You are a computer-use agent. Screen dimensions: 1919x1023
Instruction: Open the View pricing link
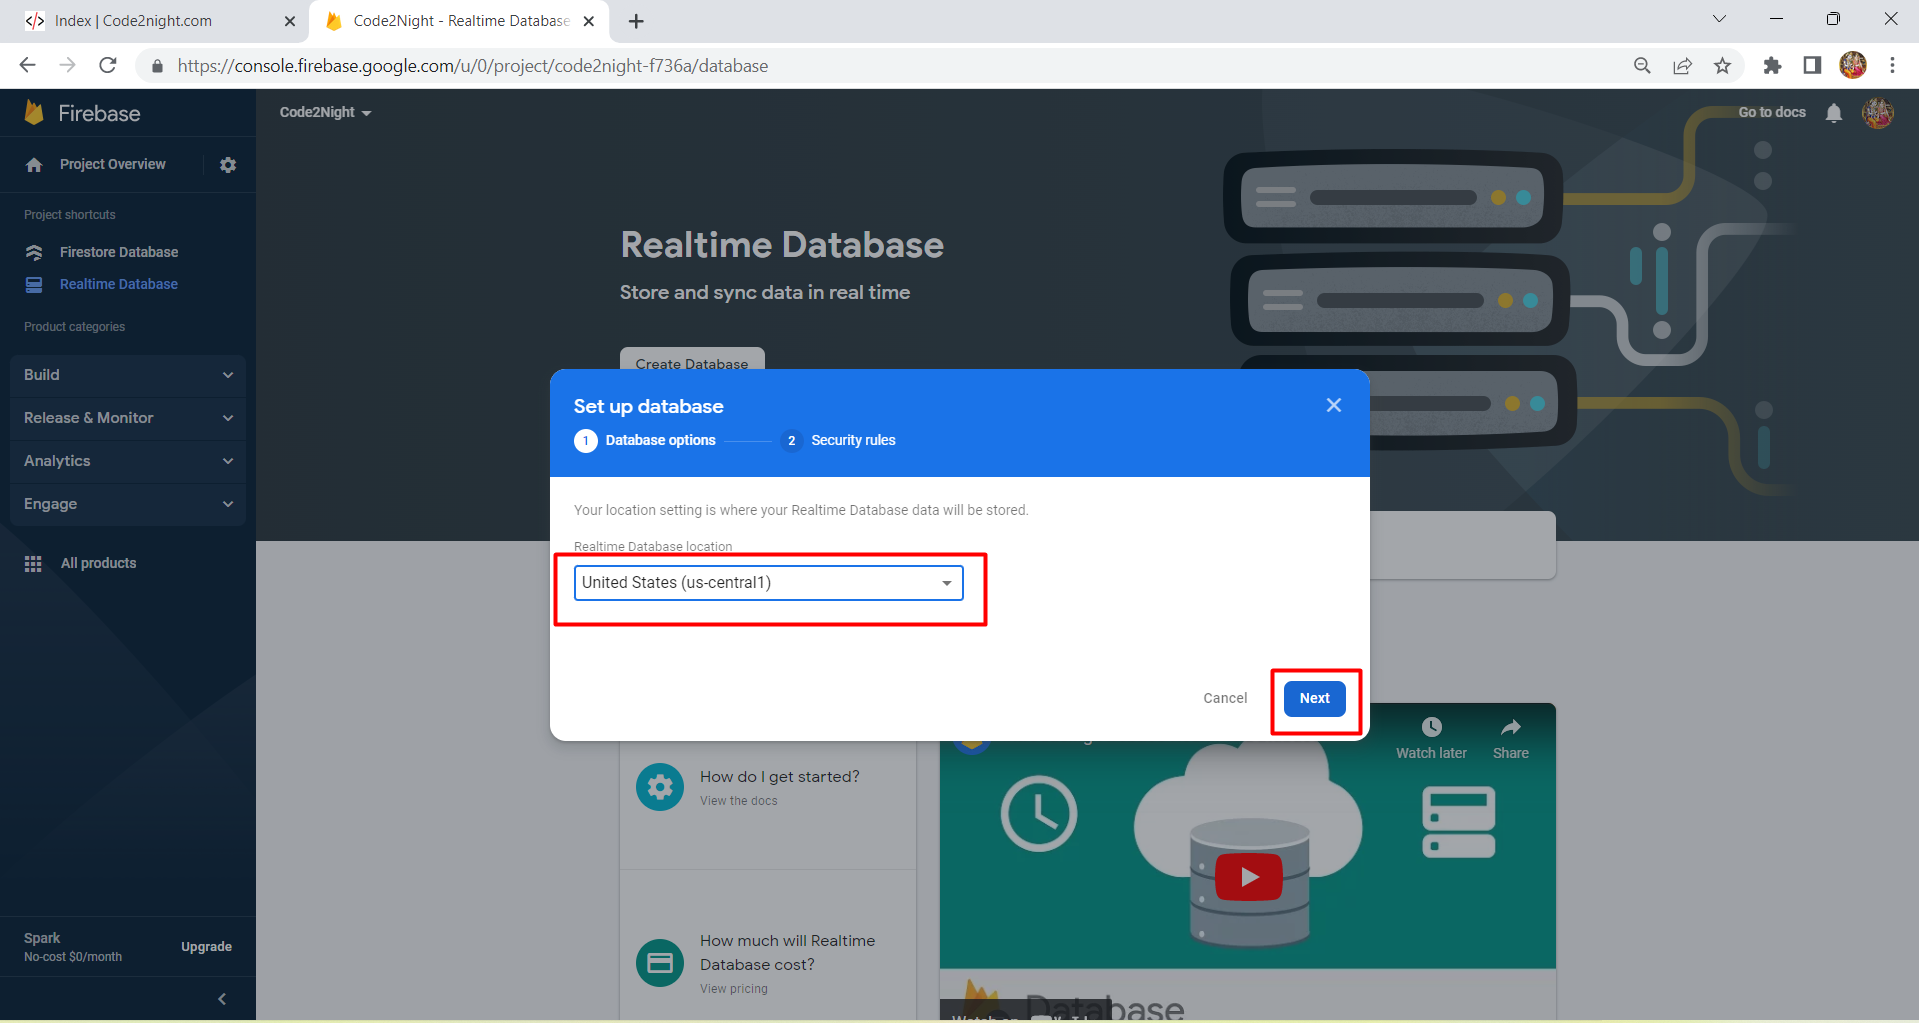click(734, 989)
